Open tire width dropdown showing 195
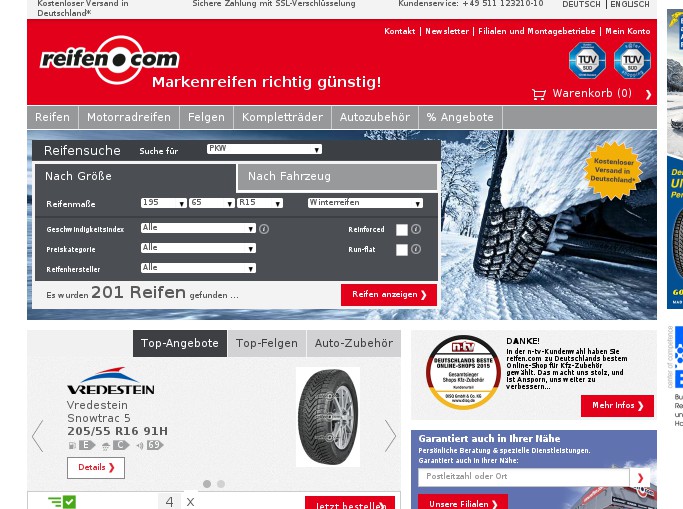 163,203
